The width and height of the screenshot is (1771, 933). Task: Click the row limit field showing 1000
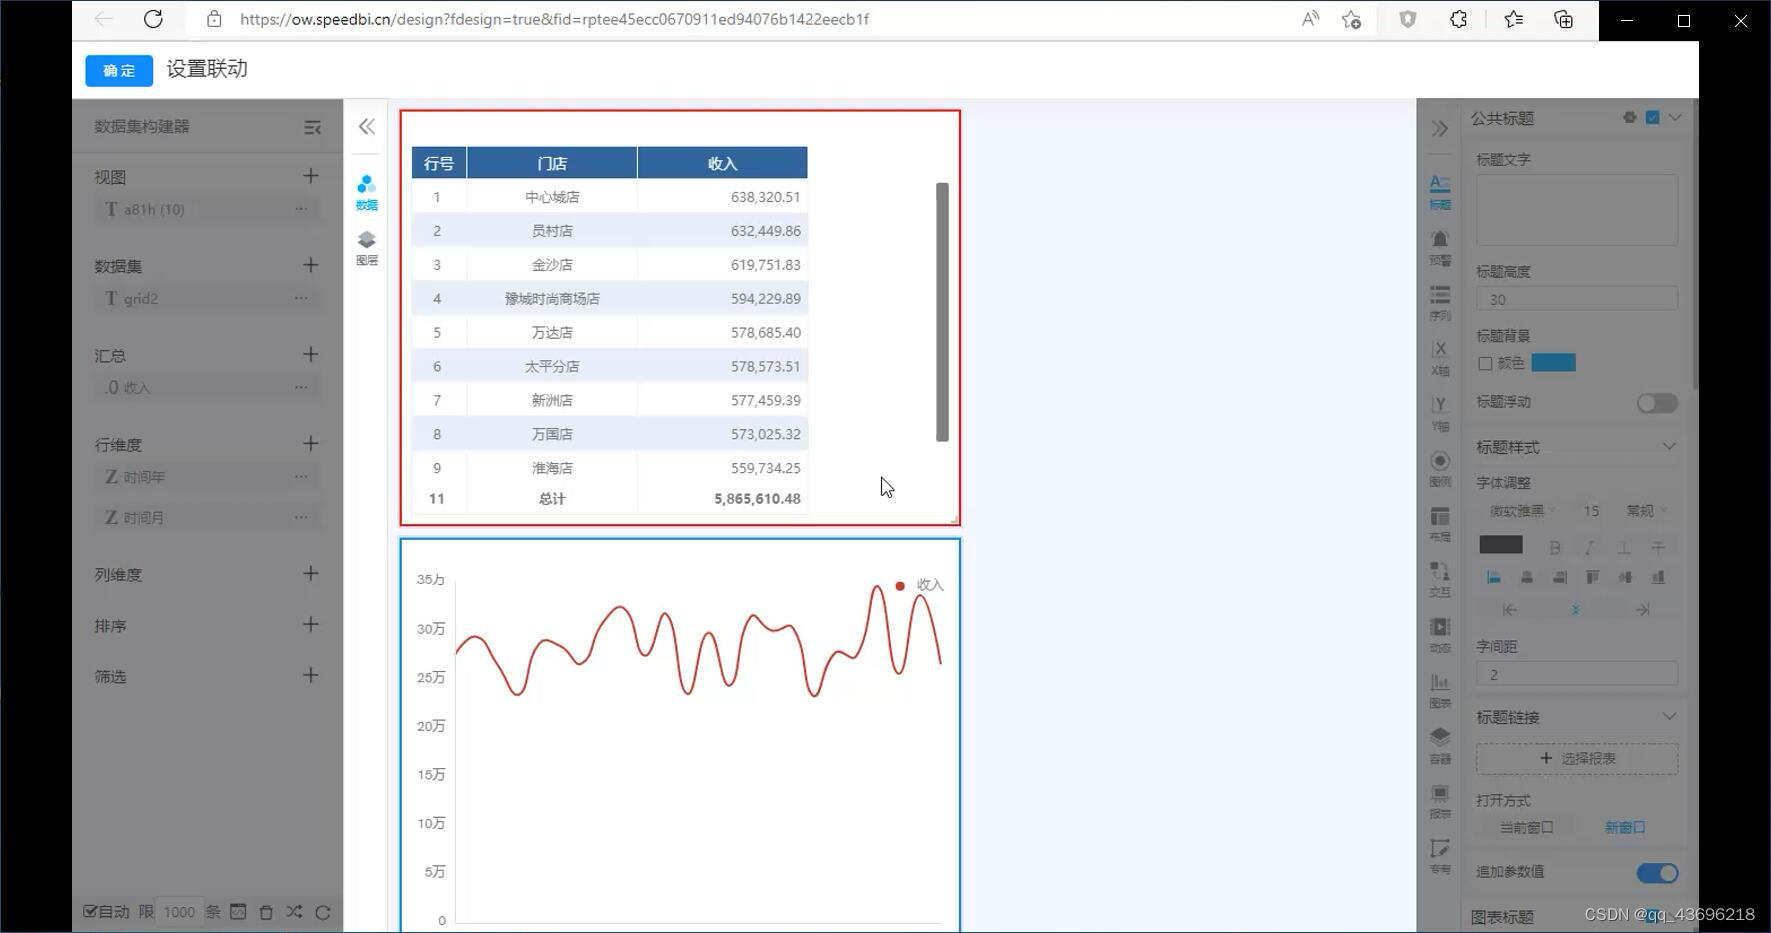(x=180, y=912)
